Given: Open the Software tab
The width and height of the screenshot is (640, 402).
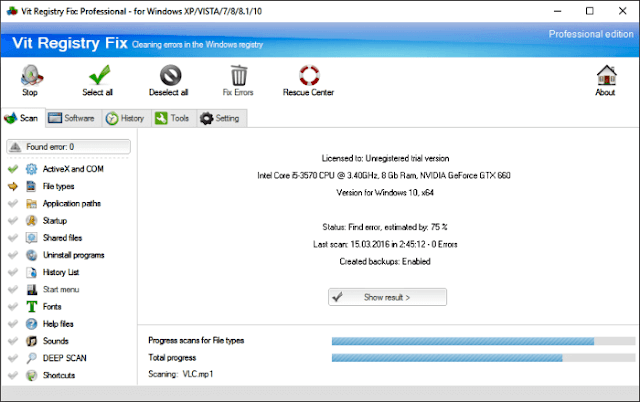Looking at the screenshot, I should tap(72, 118).
